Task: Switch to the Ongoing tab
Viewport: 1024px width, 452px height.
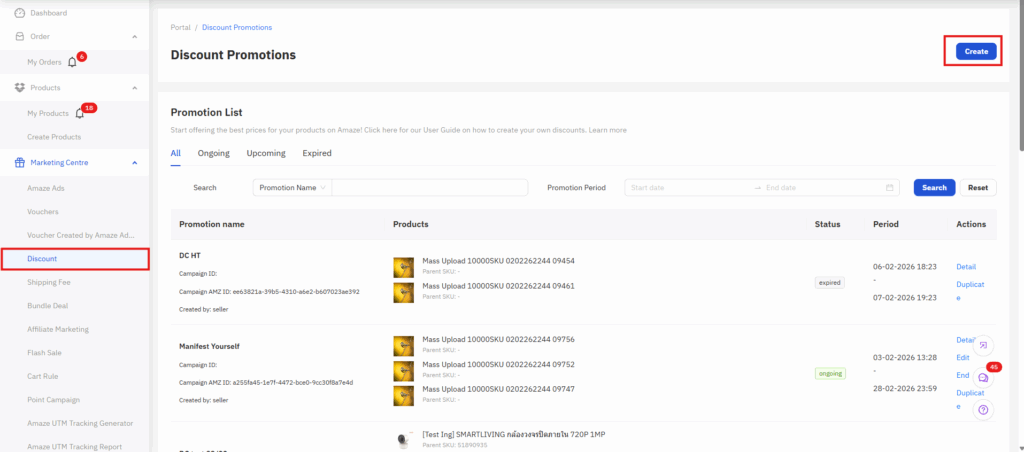Action: (x=213, y=153)
